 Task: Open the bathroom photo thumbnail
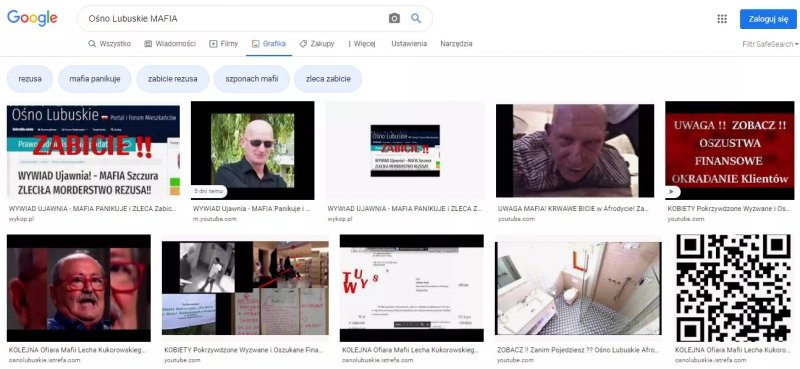pyautogui.click(x=578, y=288)
